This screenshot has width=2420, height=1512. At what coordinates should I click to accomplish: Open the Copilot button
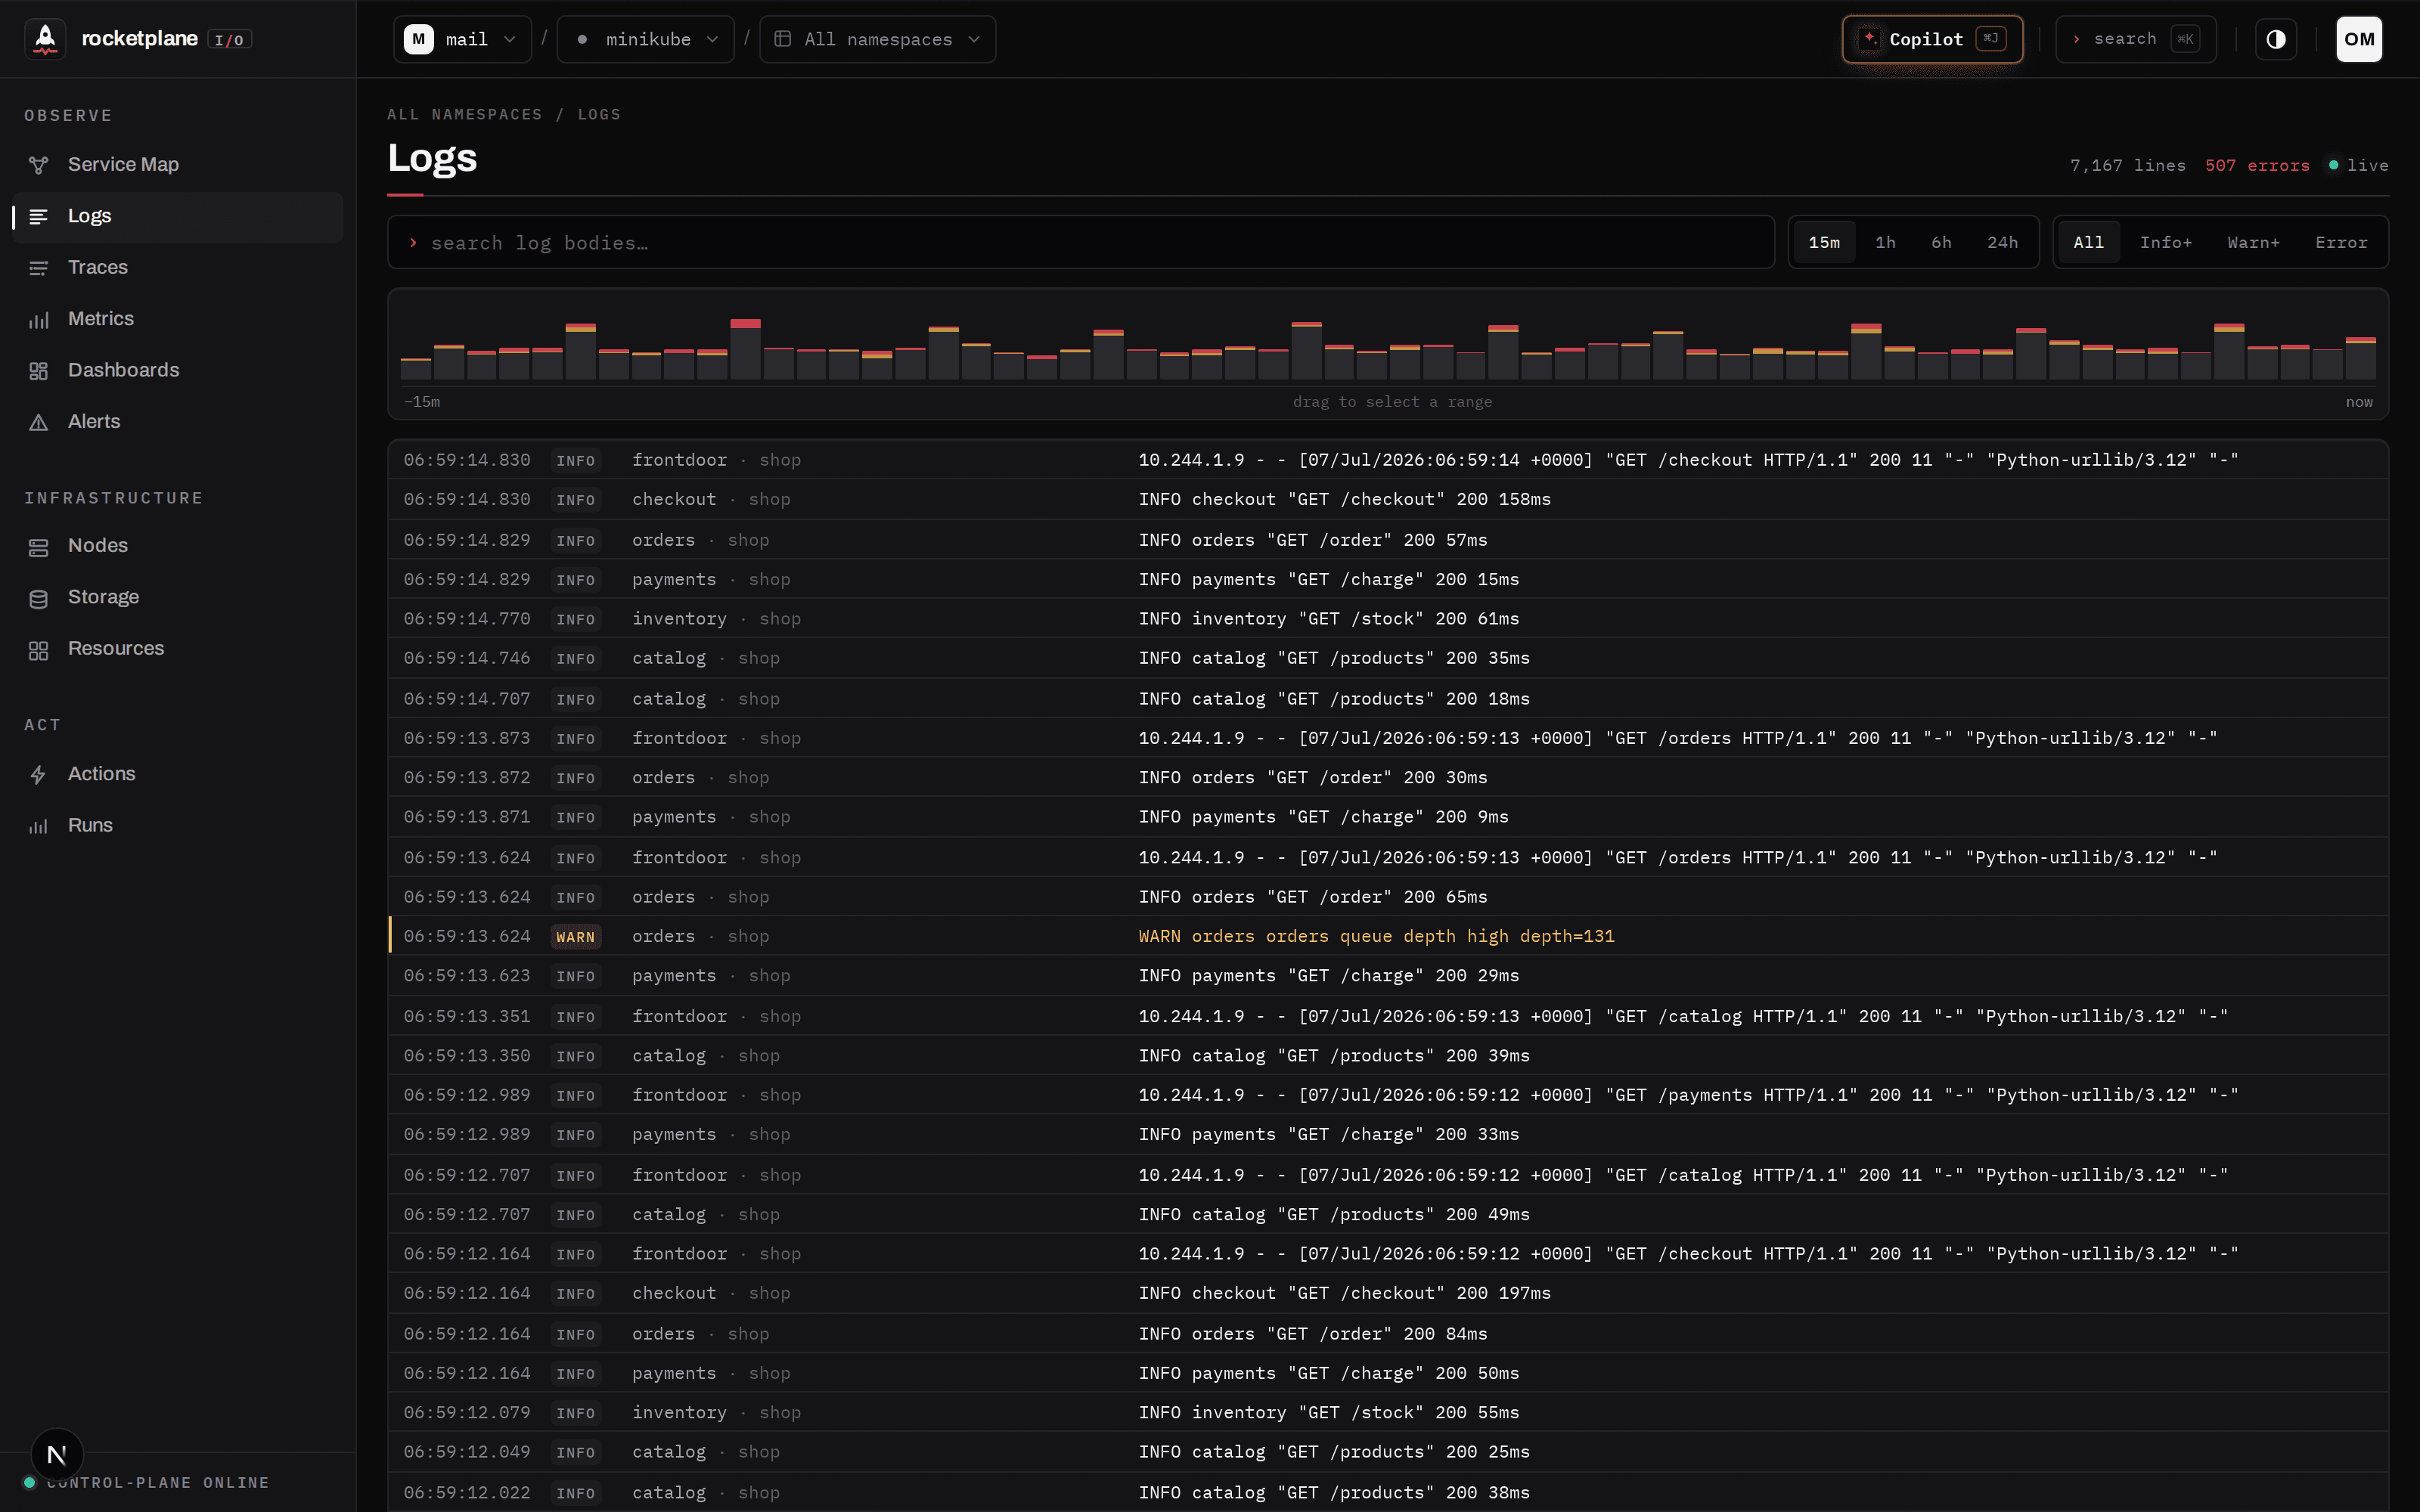(x=1932, y=39)
